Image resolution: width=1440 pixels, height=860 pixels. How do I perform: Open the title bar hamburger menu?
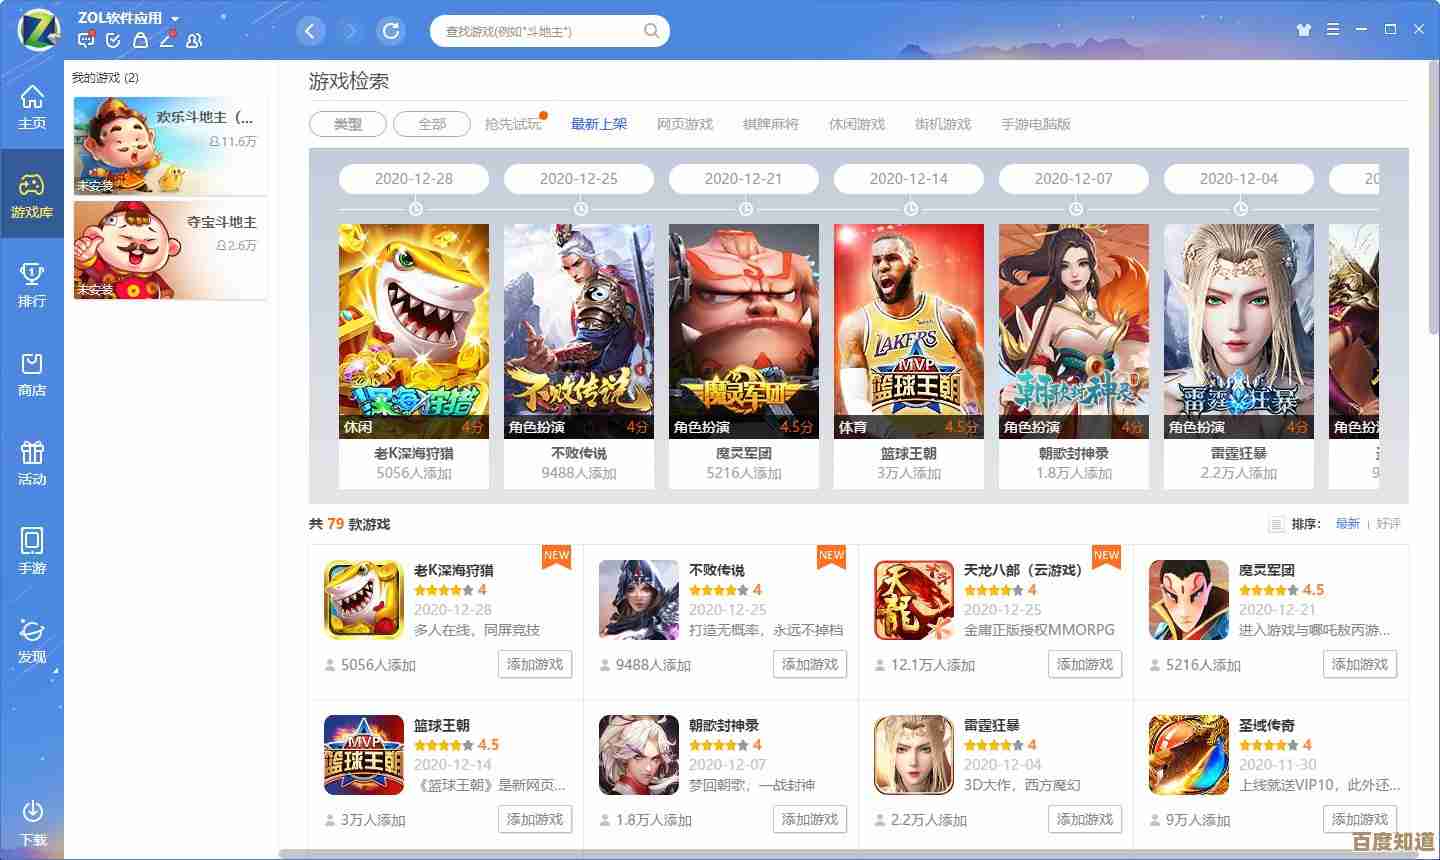(1333, 30)
